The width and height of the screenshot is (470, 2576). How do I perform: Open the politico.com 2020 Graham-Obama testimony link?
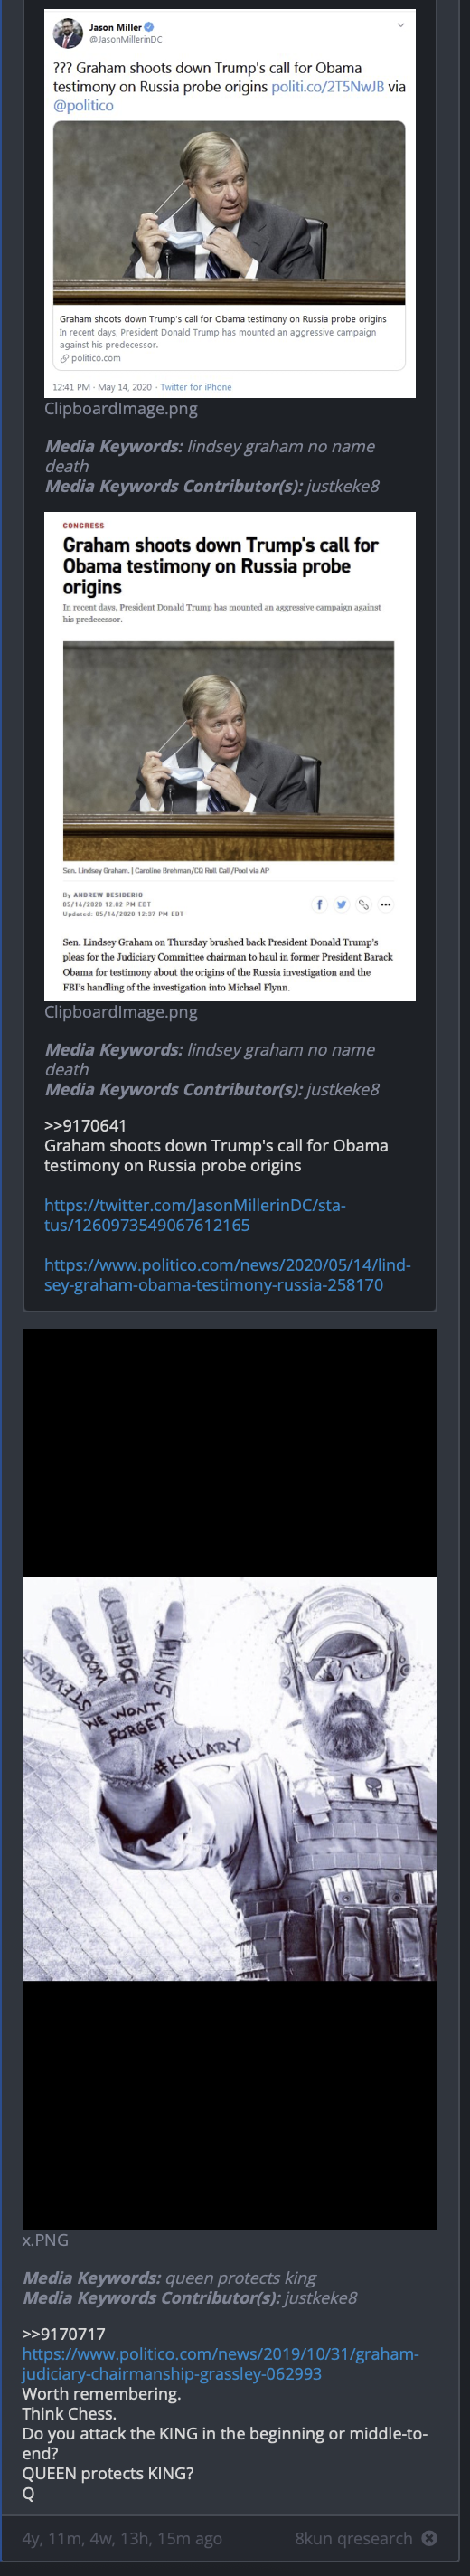click(x=227, y=1274)
